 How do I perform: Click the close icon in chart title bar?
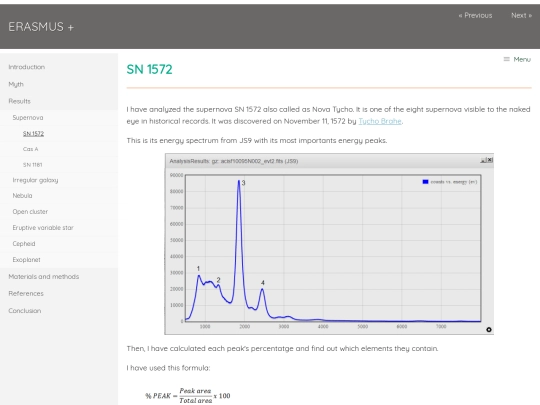pyautogui.click(x=490, y=160)
